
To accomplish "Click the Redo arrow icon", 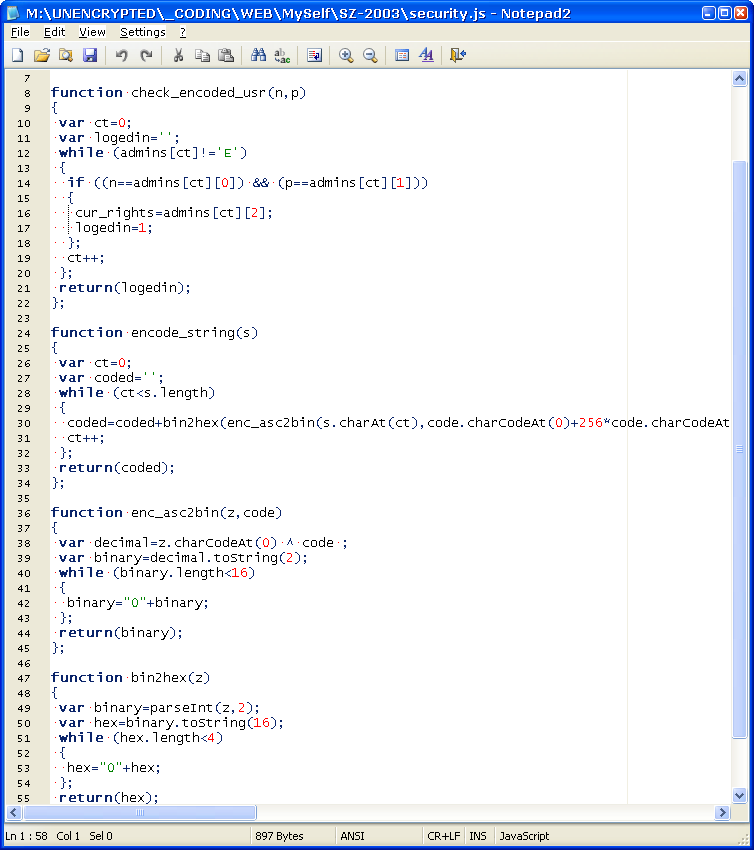I will [146, 55].
